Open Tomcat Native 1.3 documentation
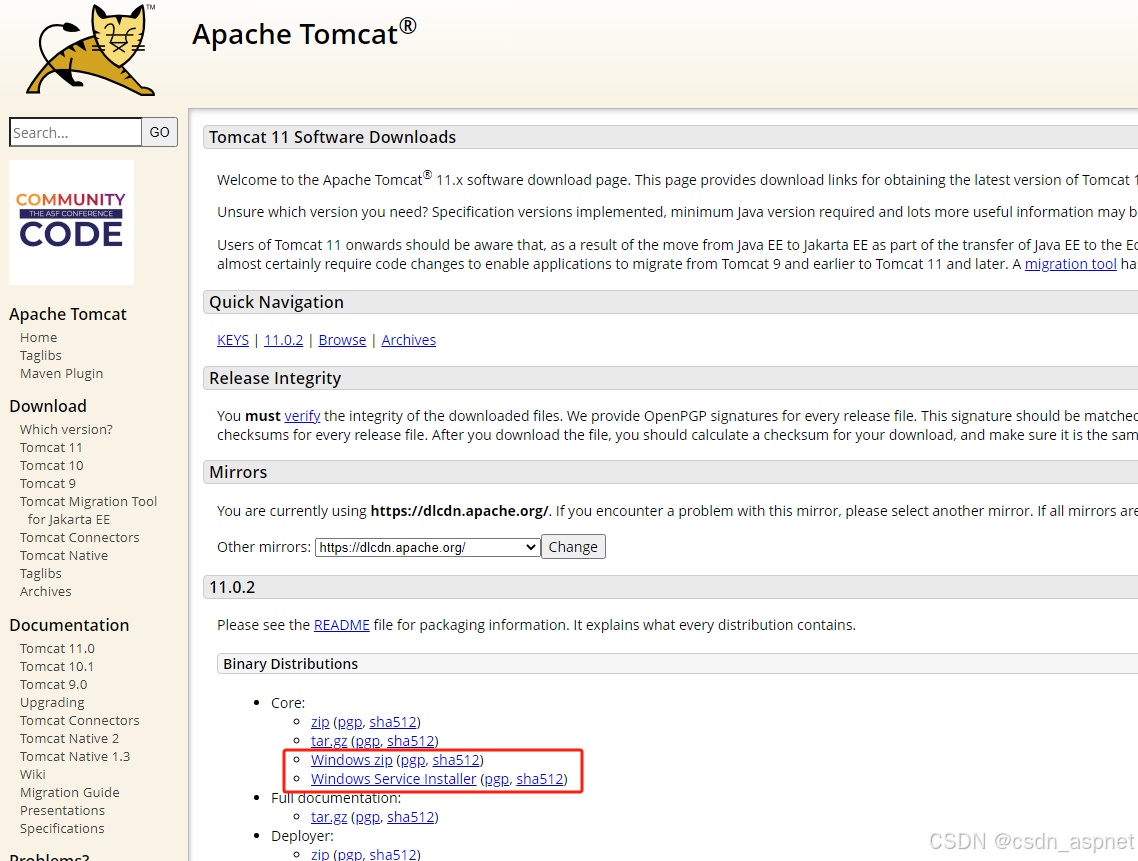This screenshot has width=1138, height=861. pyautogui.click(x=75, y=756)
